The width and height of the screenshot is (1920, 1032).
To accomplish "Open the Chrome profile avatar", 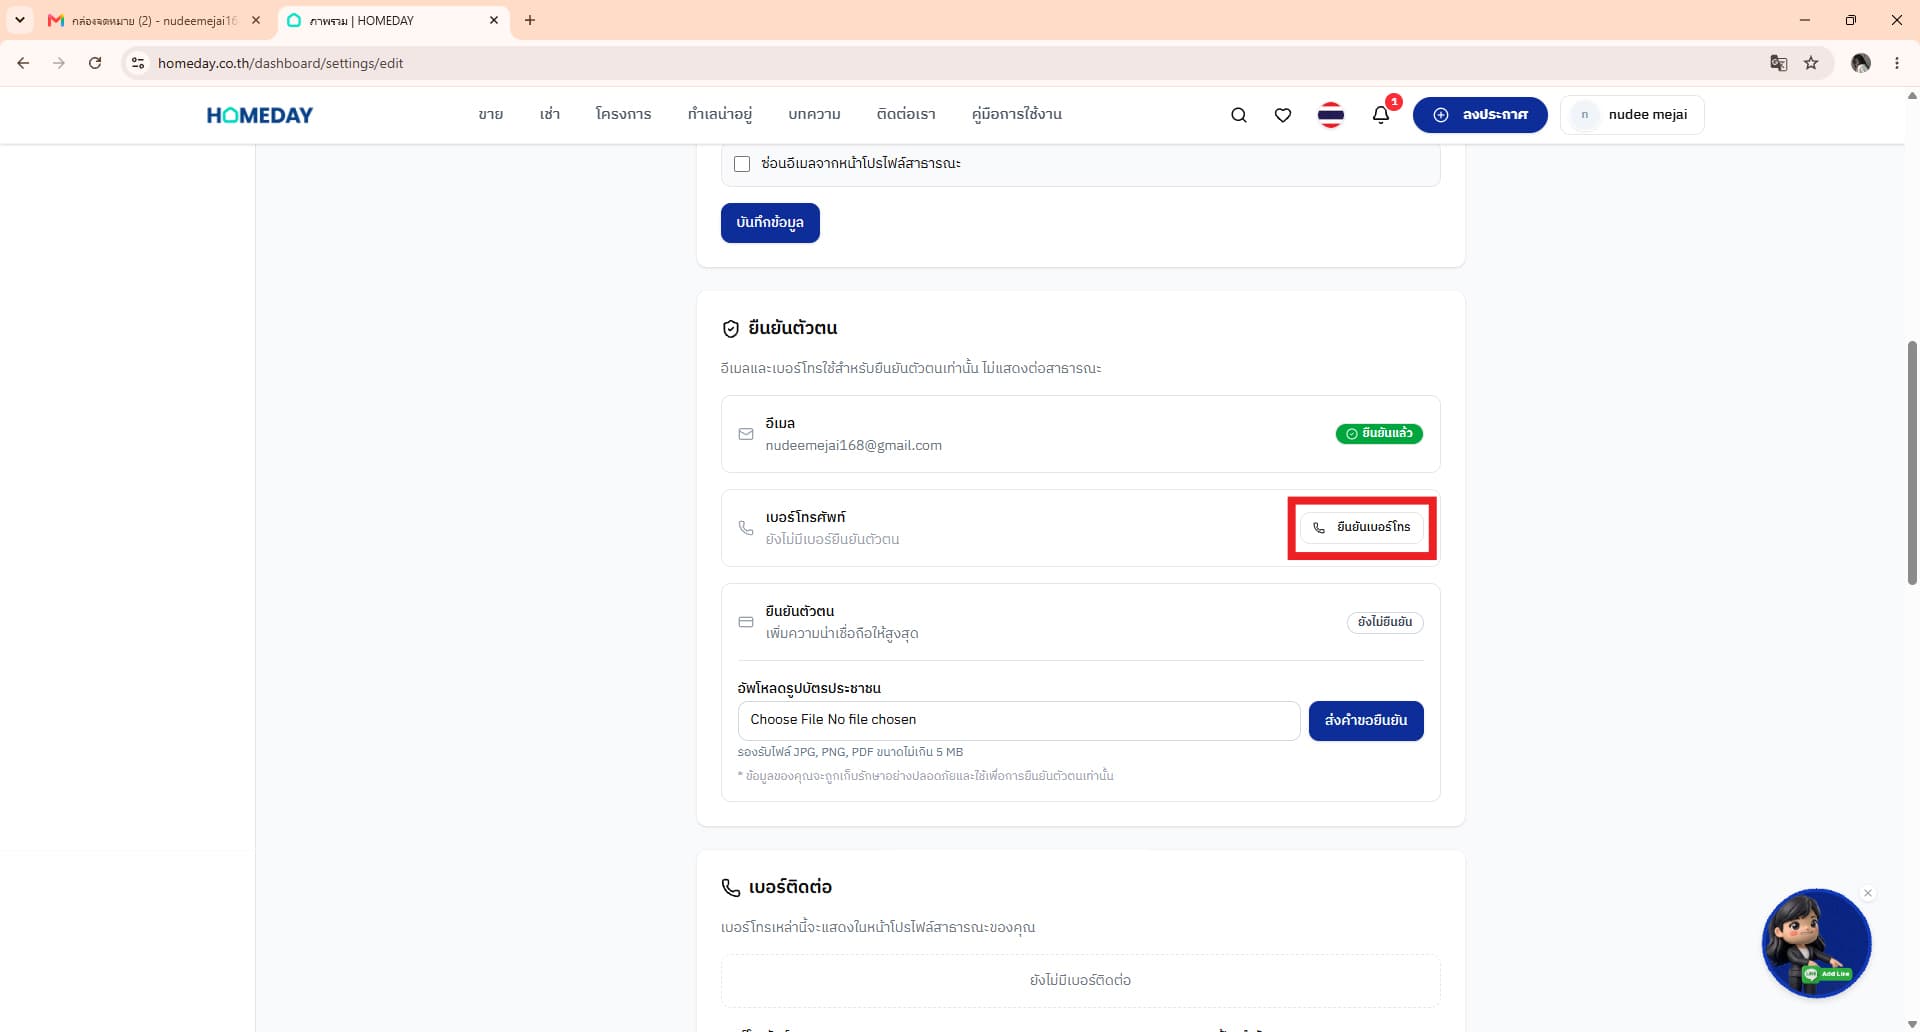I will pyautogui.click(x=1861, y=63).
